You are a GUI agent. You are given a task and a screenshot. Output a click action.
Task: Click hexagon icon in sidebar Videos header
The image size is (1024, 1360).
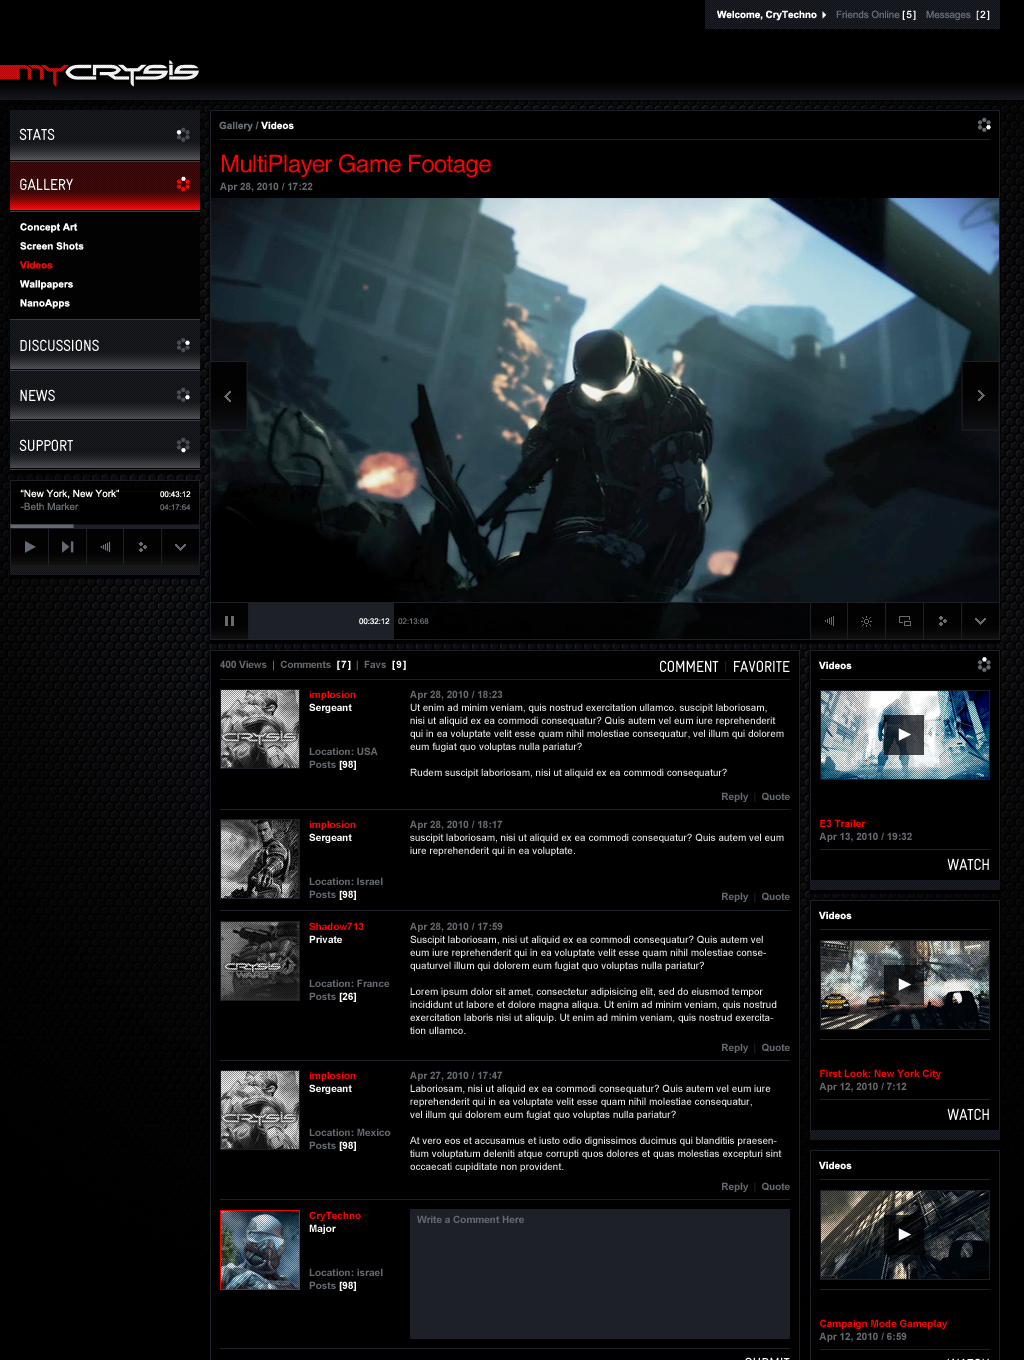[x=984, y=664]
